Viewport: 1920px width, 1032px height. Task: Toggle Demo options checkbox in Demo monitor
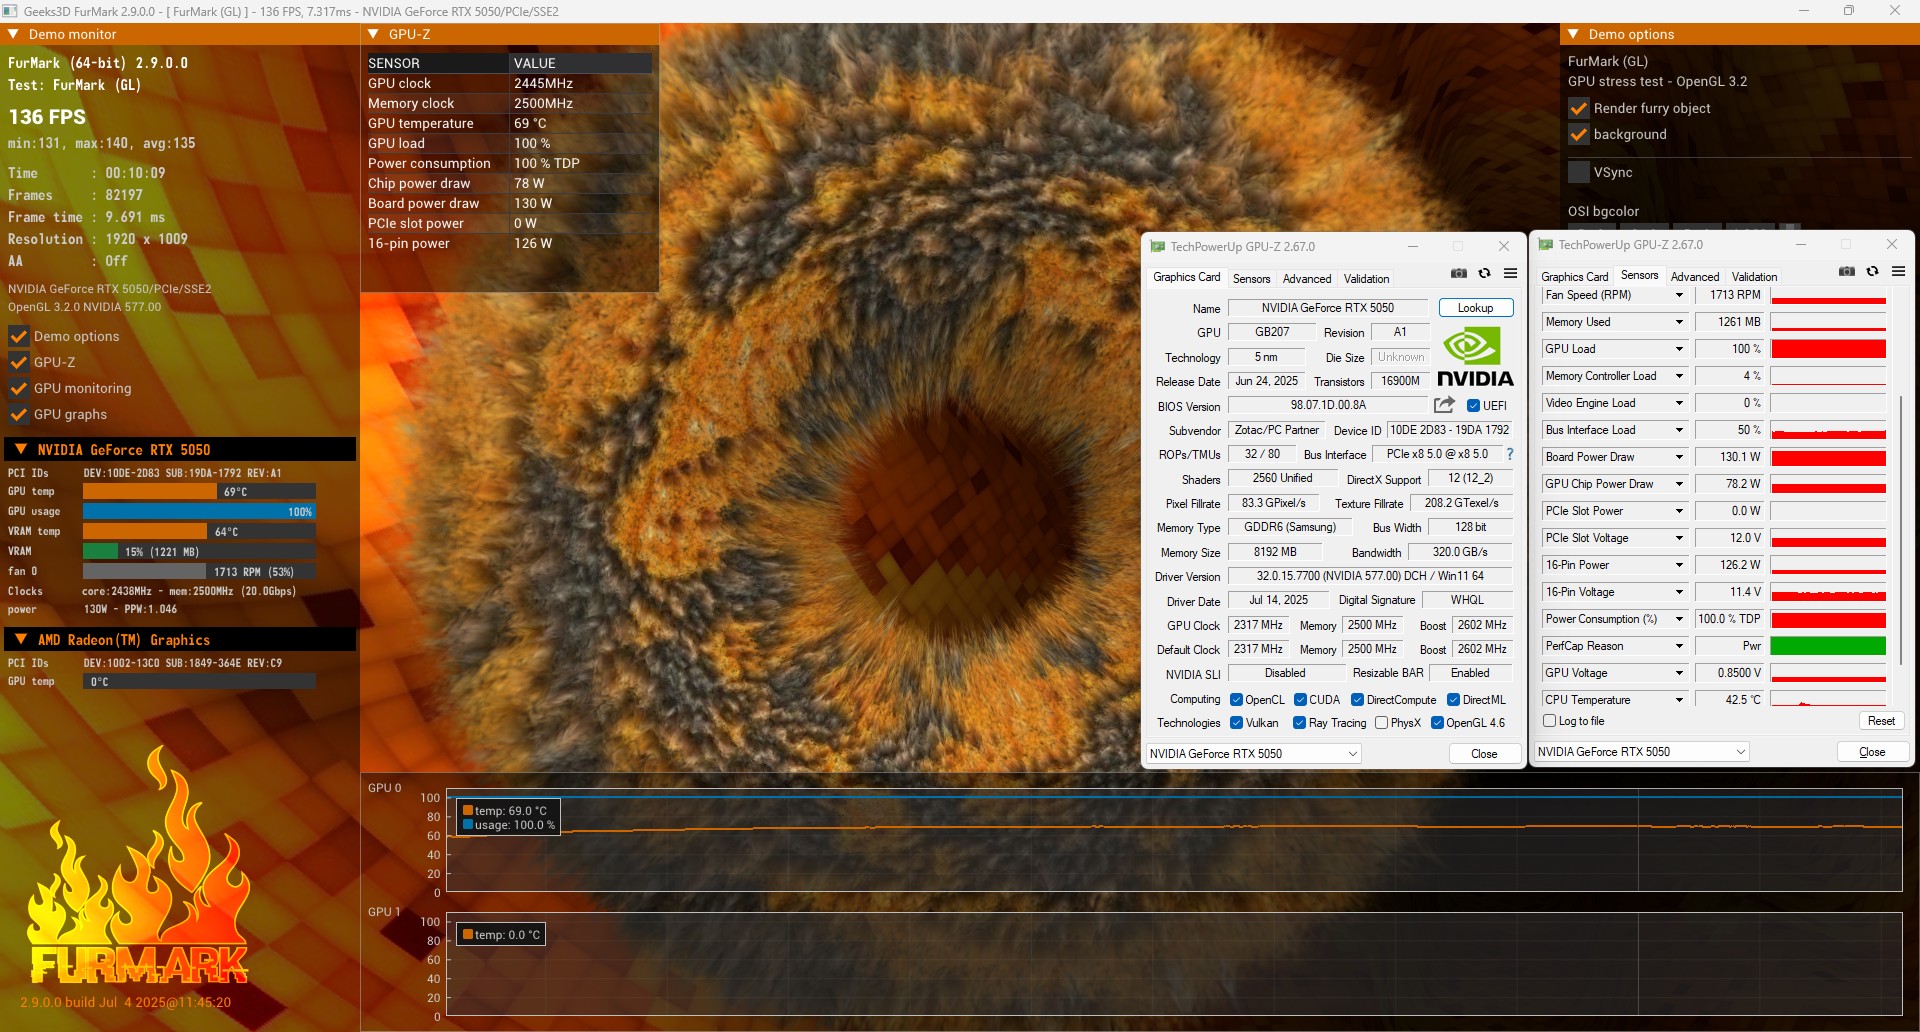(x=18, y=336)
